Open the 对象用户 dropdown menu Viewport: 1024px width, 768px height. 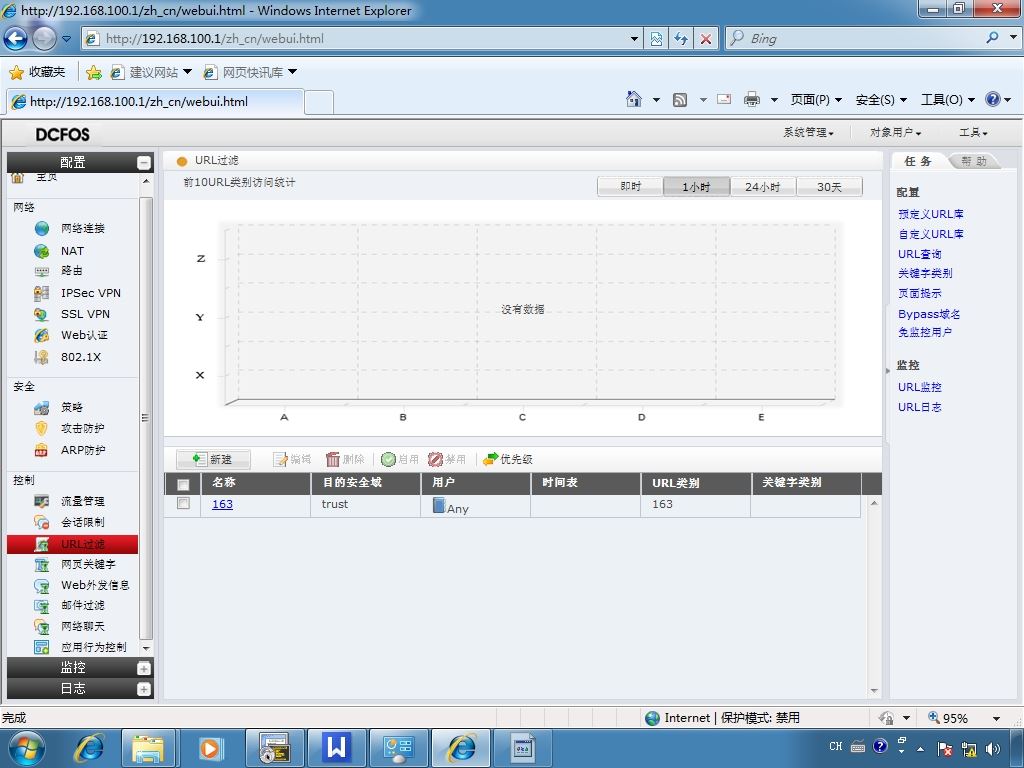895,133
